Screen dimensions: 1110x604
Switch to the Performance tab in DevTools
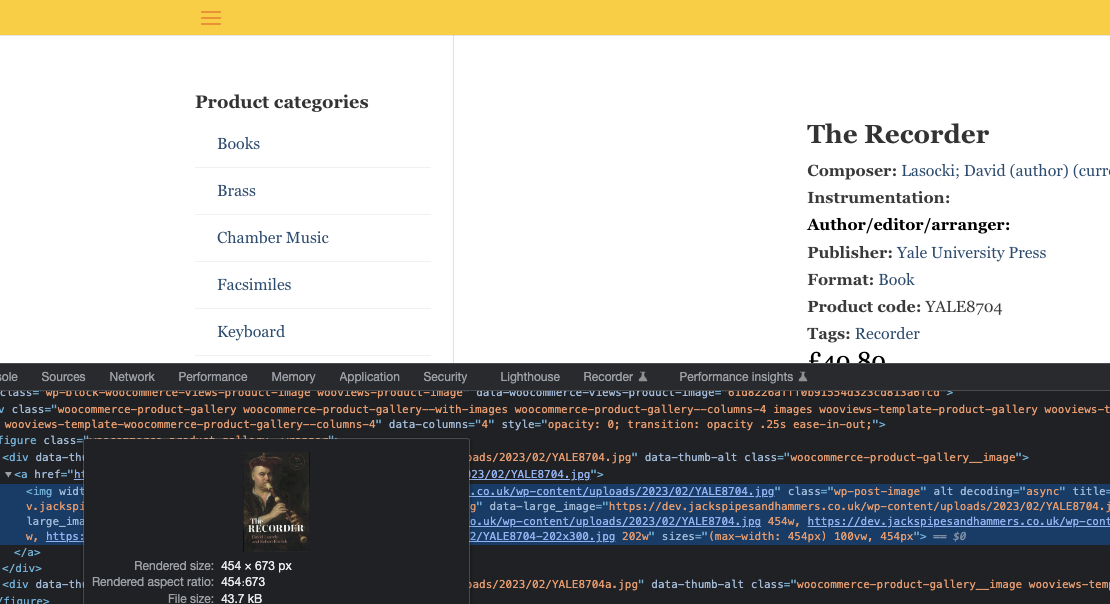212,377
